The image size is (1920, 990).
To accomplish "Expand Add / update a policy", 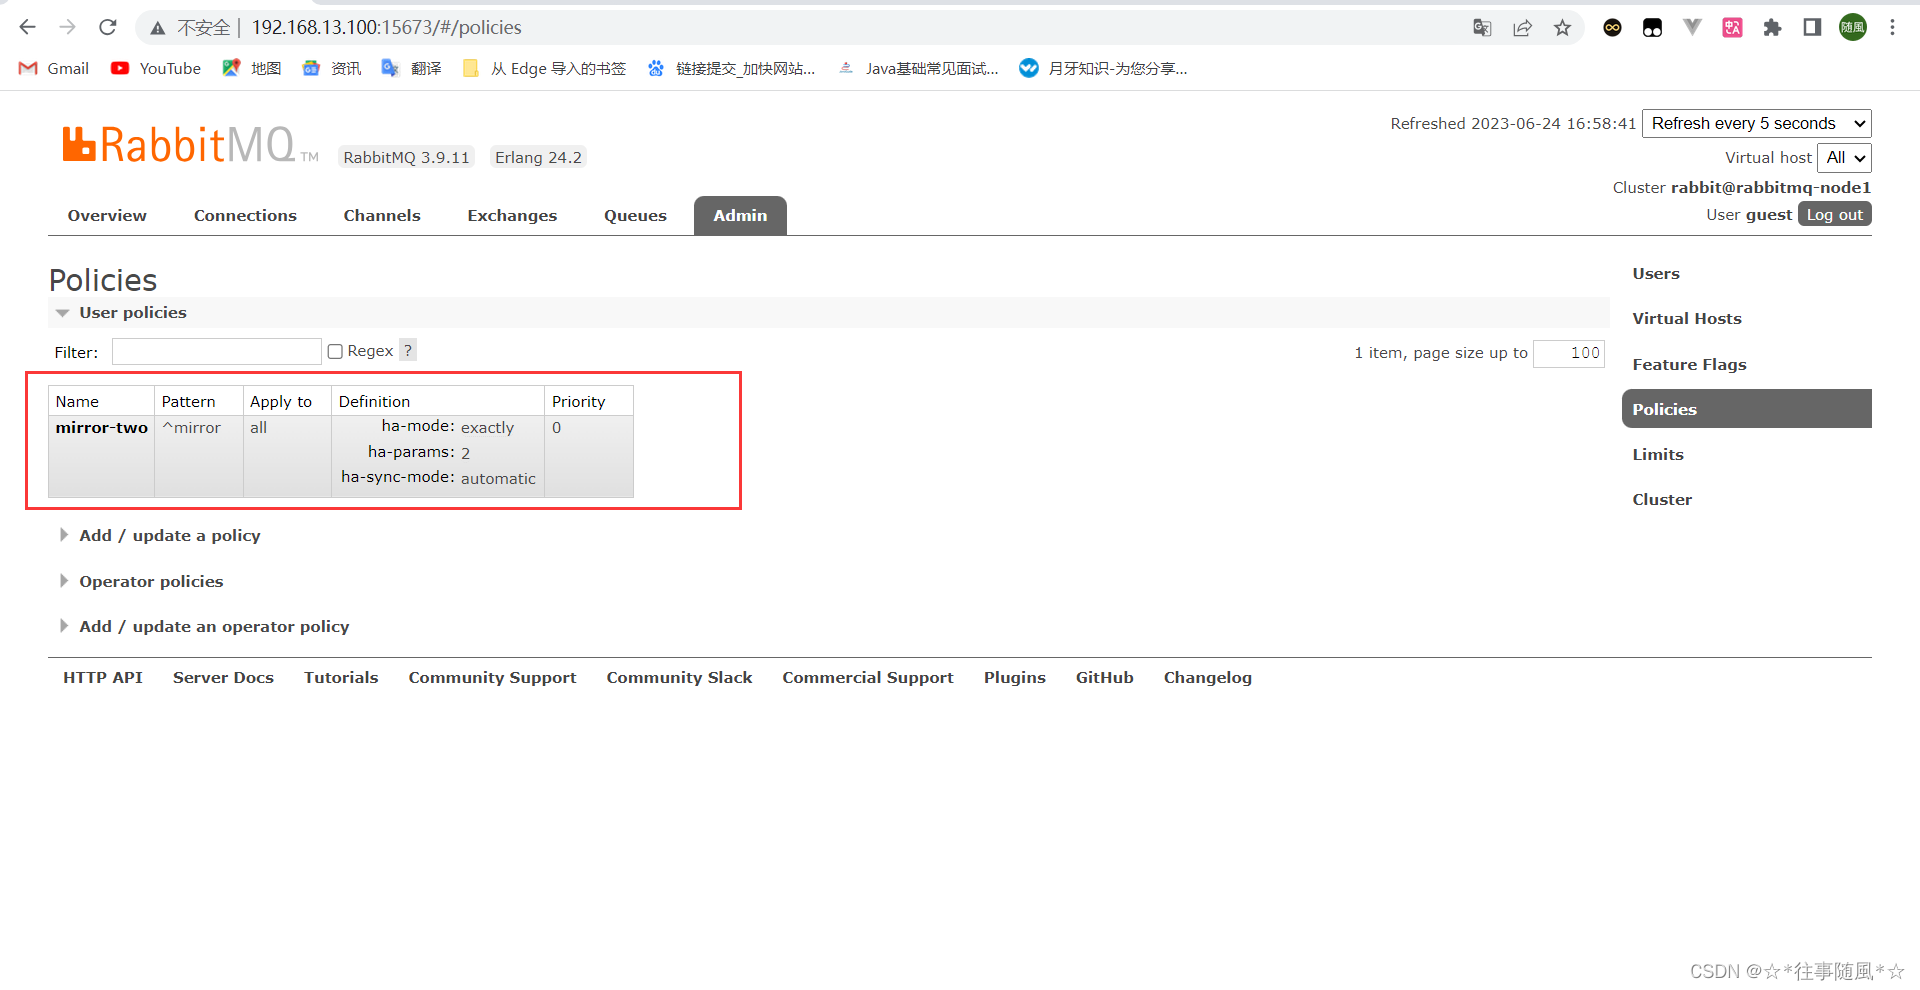I will tap(170, 535).
